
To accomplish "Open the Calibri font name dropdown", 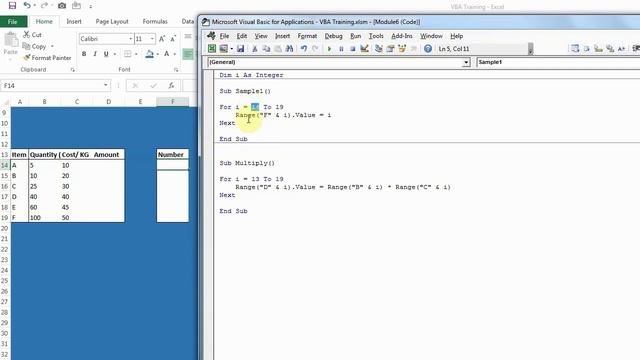I will click(131, 39).
